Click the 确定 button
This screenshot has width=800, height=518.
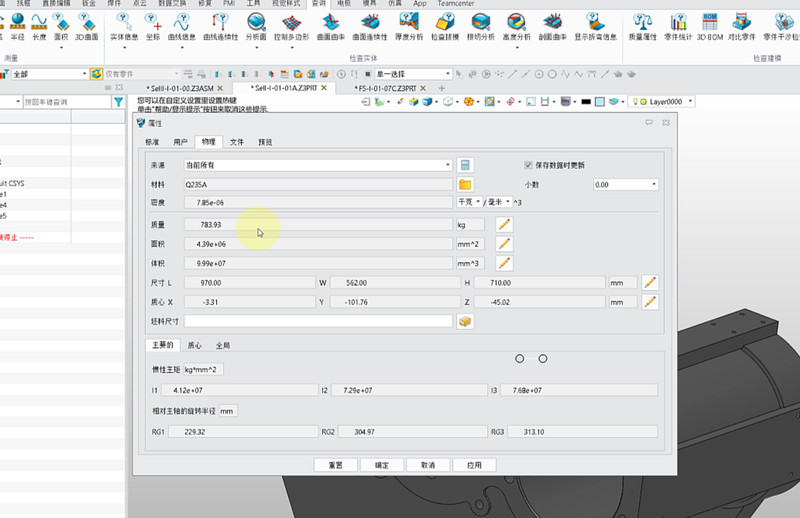coord(381,465)
